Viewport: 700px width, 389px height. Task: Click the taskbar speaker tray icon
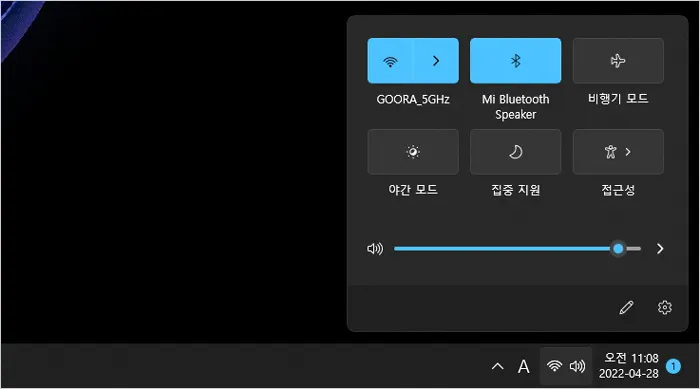click(577, 366)
